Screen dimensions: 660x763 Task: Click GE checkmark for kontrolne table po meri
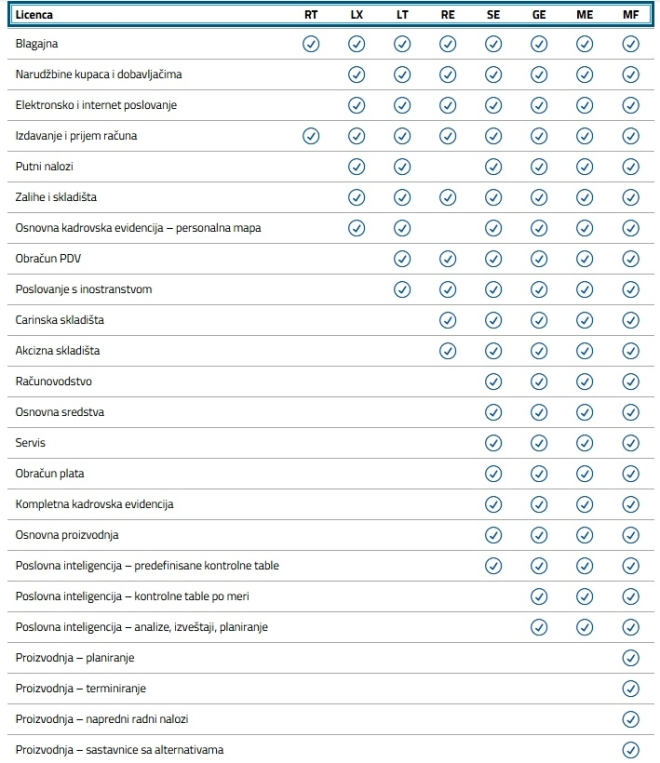539,596
